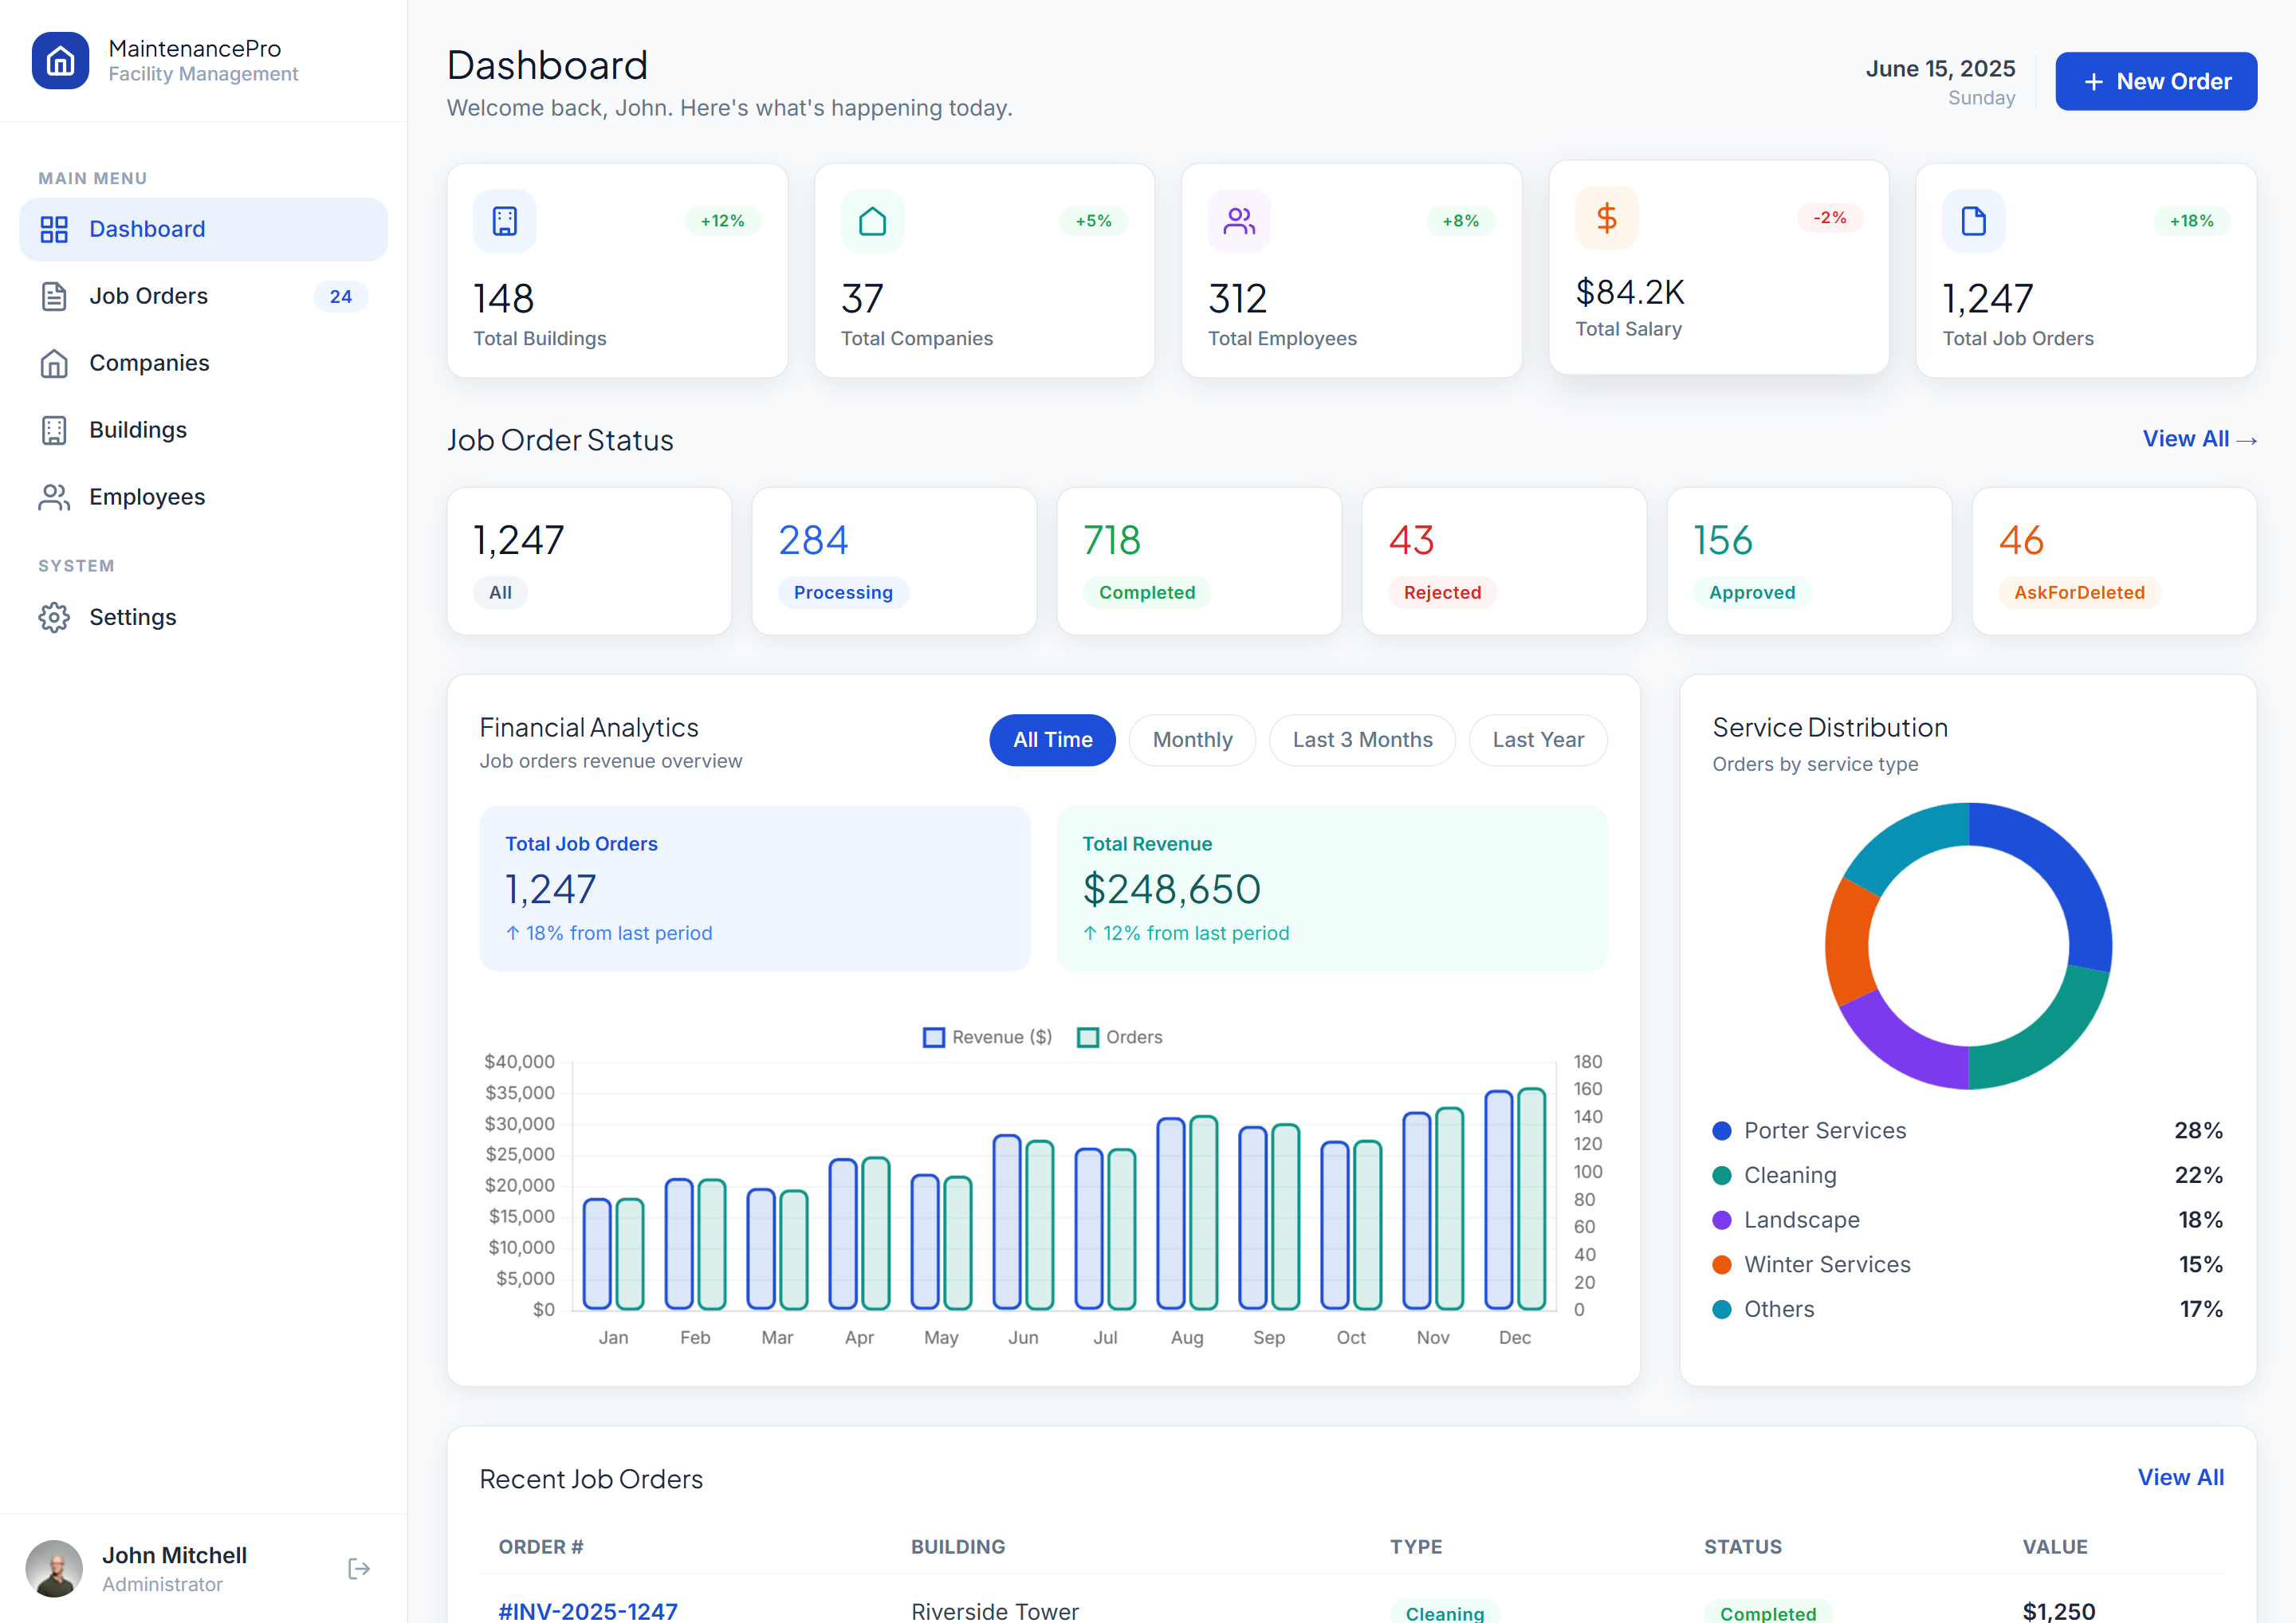Click the logout icon beside John Mitchell
The height and width of the screenshot is (1623, 2296).
(359, 1568)
